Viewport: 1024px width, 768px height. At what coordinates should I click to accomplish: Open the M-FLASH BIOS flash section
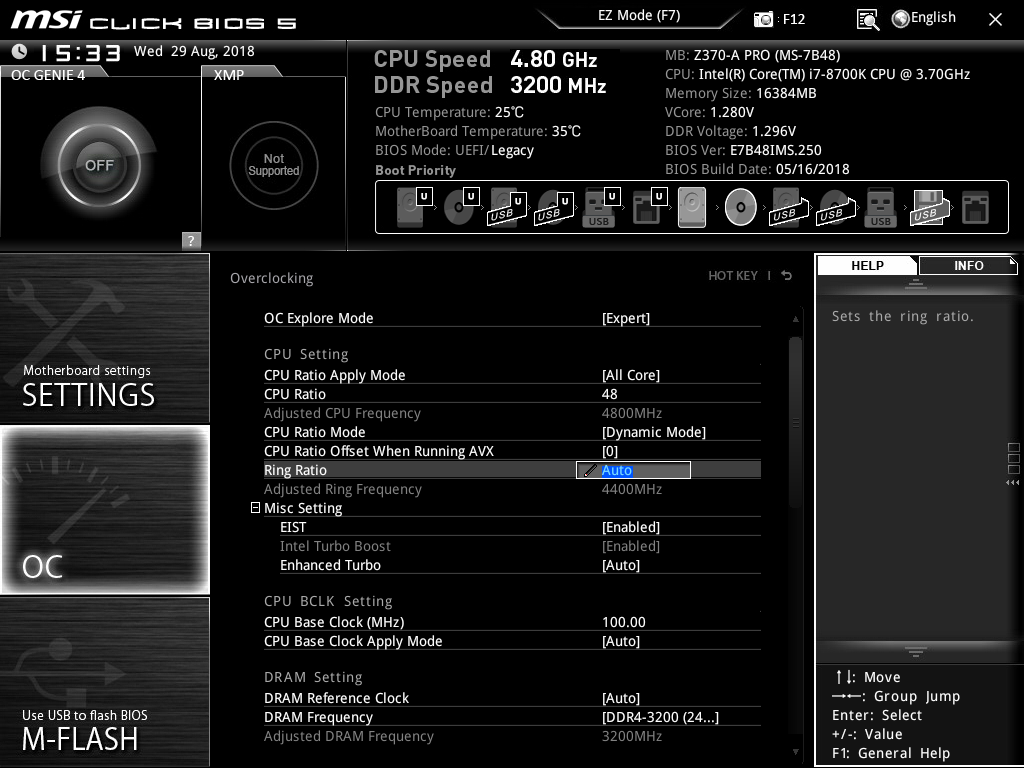click(x=104, y=682)
